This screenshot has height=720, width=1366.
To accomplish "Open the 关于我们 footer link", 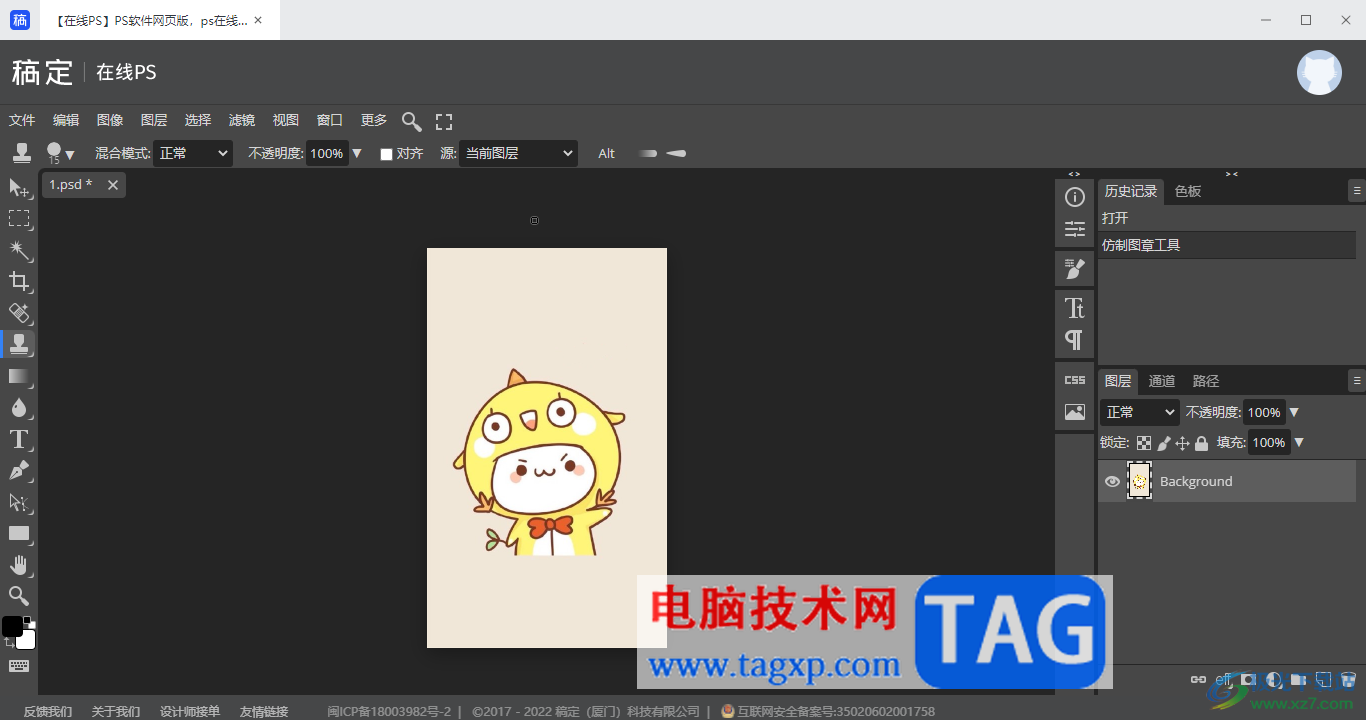I will coord(116,711).
